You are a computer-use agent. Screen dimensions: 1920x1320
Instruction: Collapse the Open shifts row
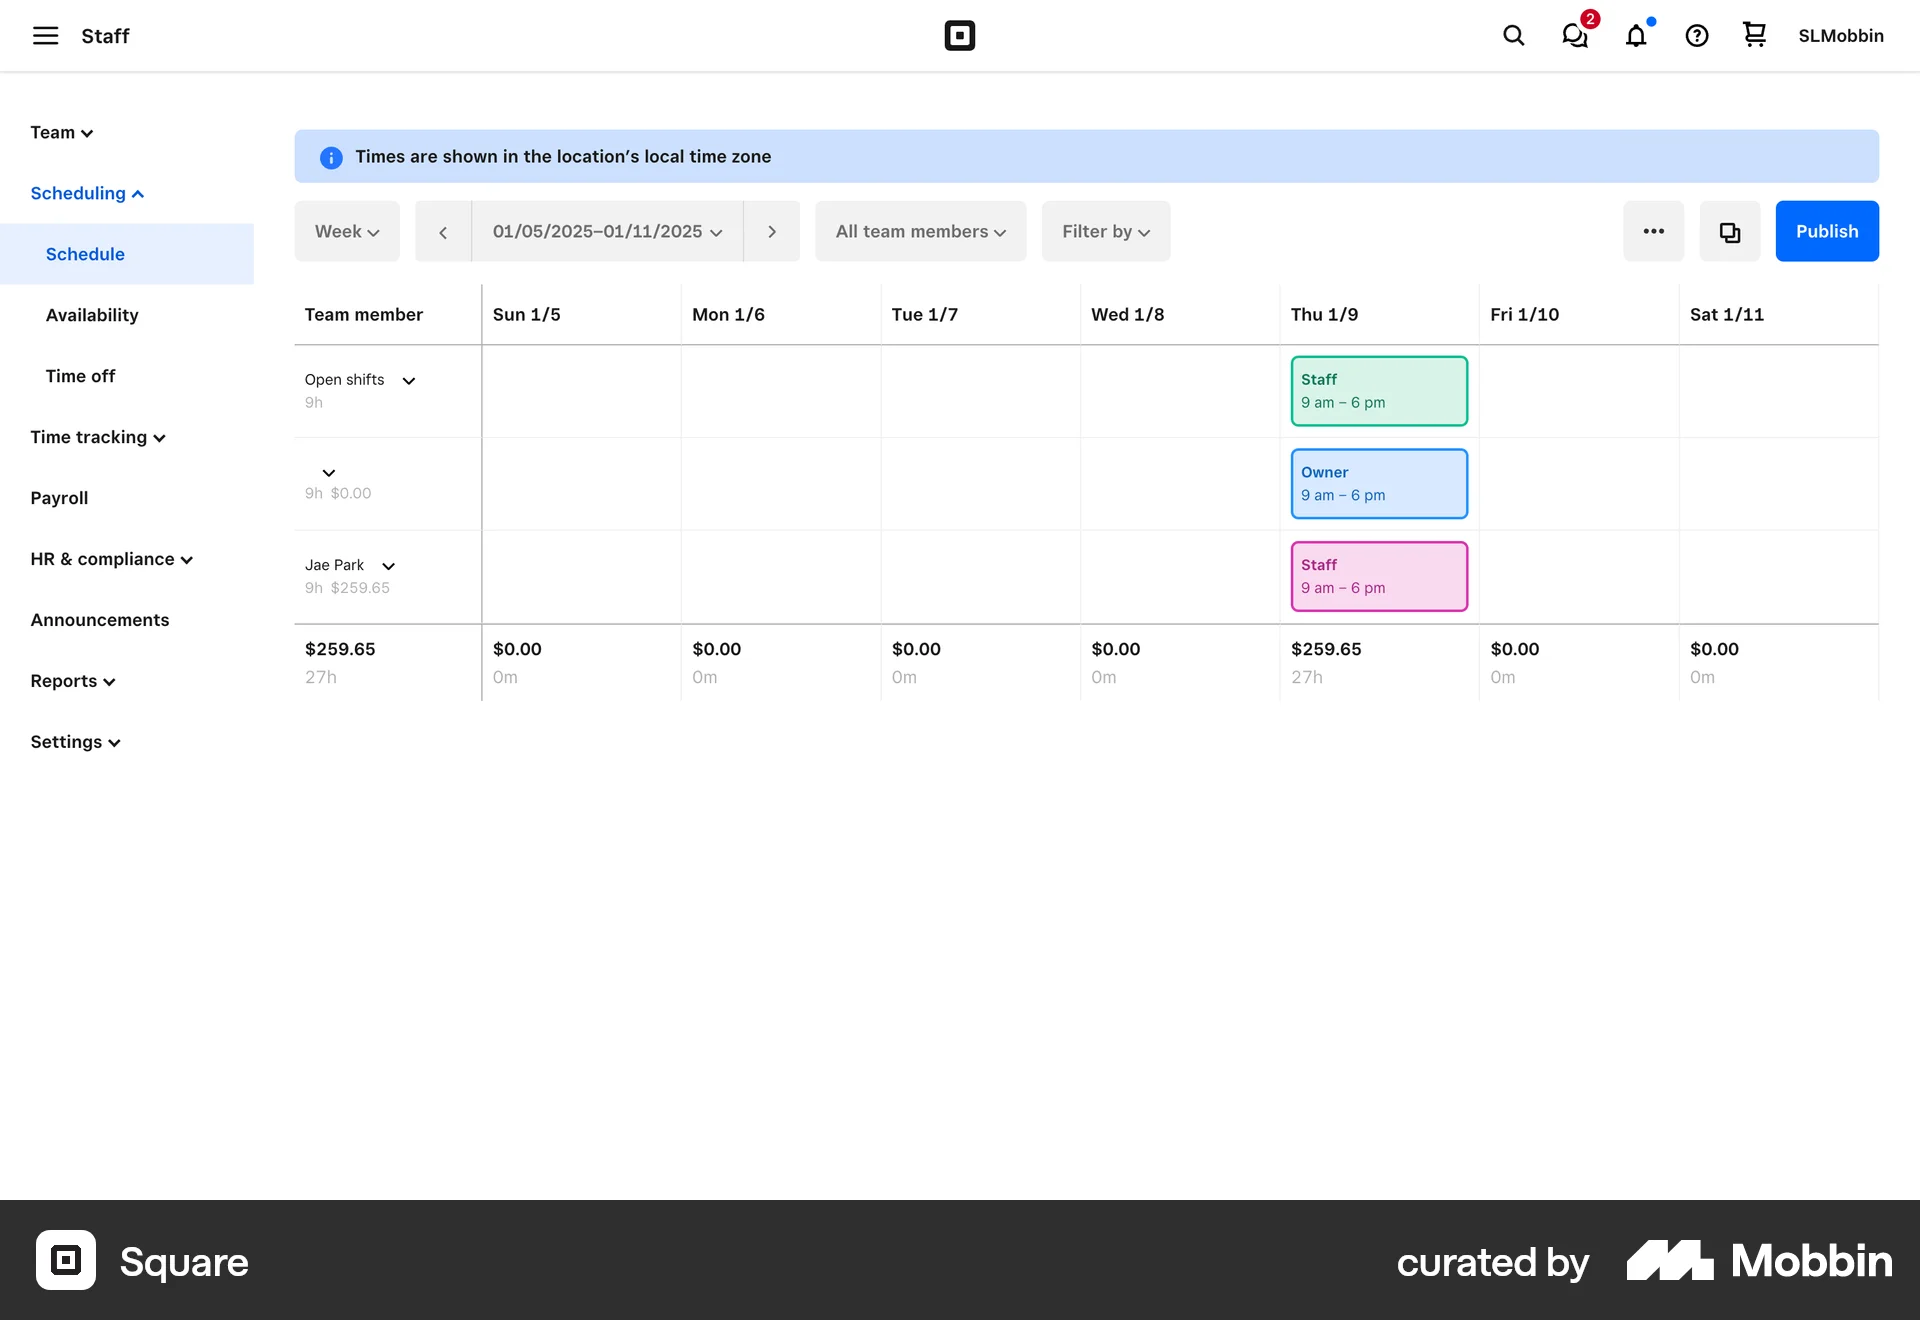pyautogui.click(x=408, y=381)
